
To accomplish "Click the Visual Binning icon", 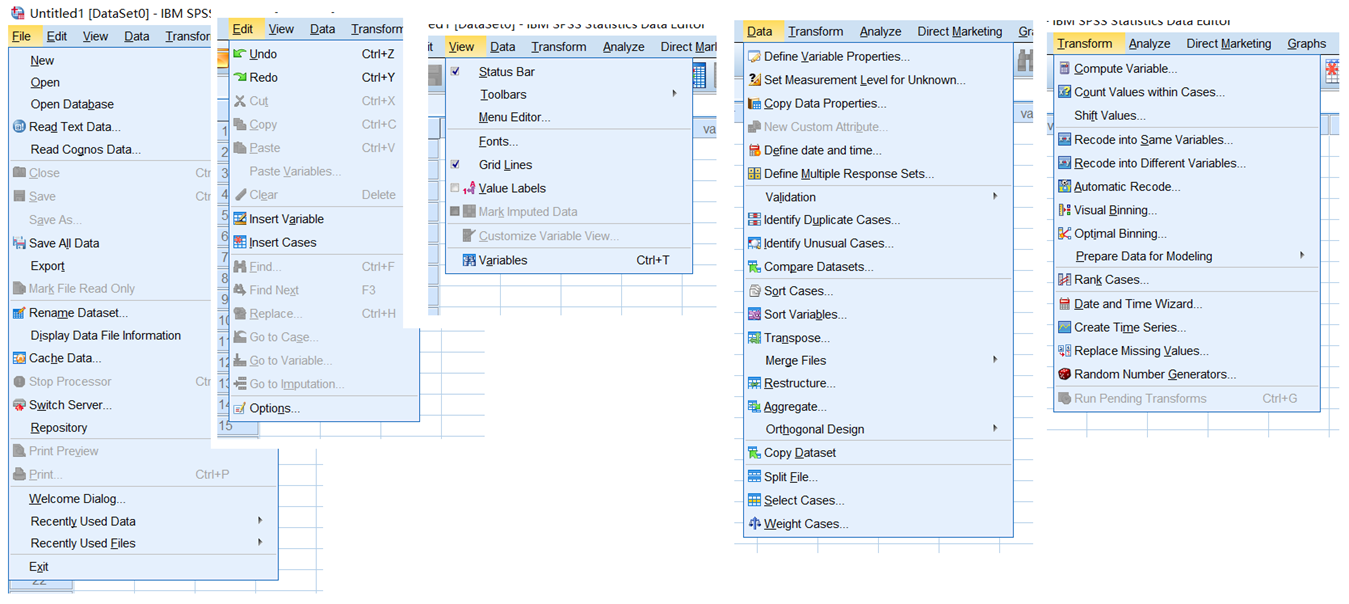I will (x=1065, y=211).
